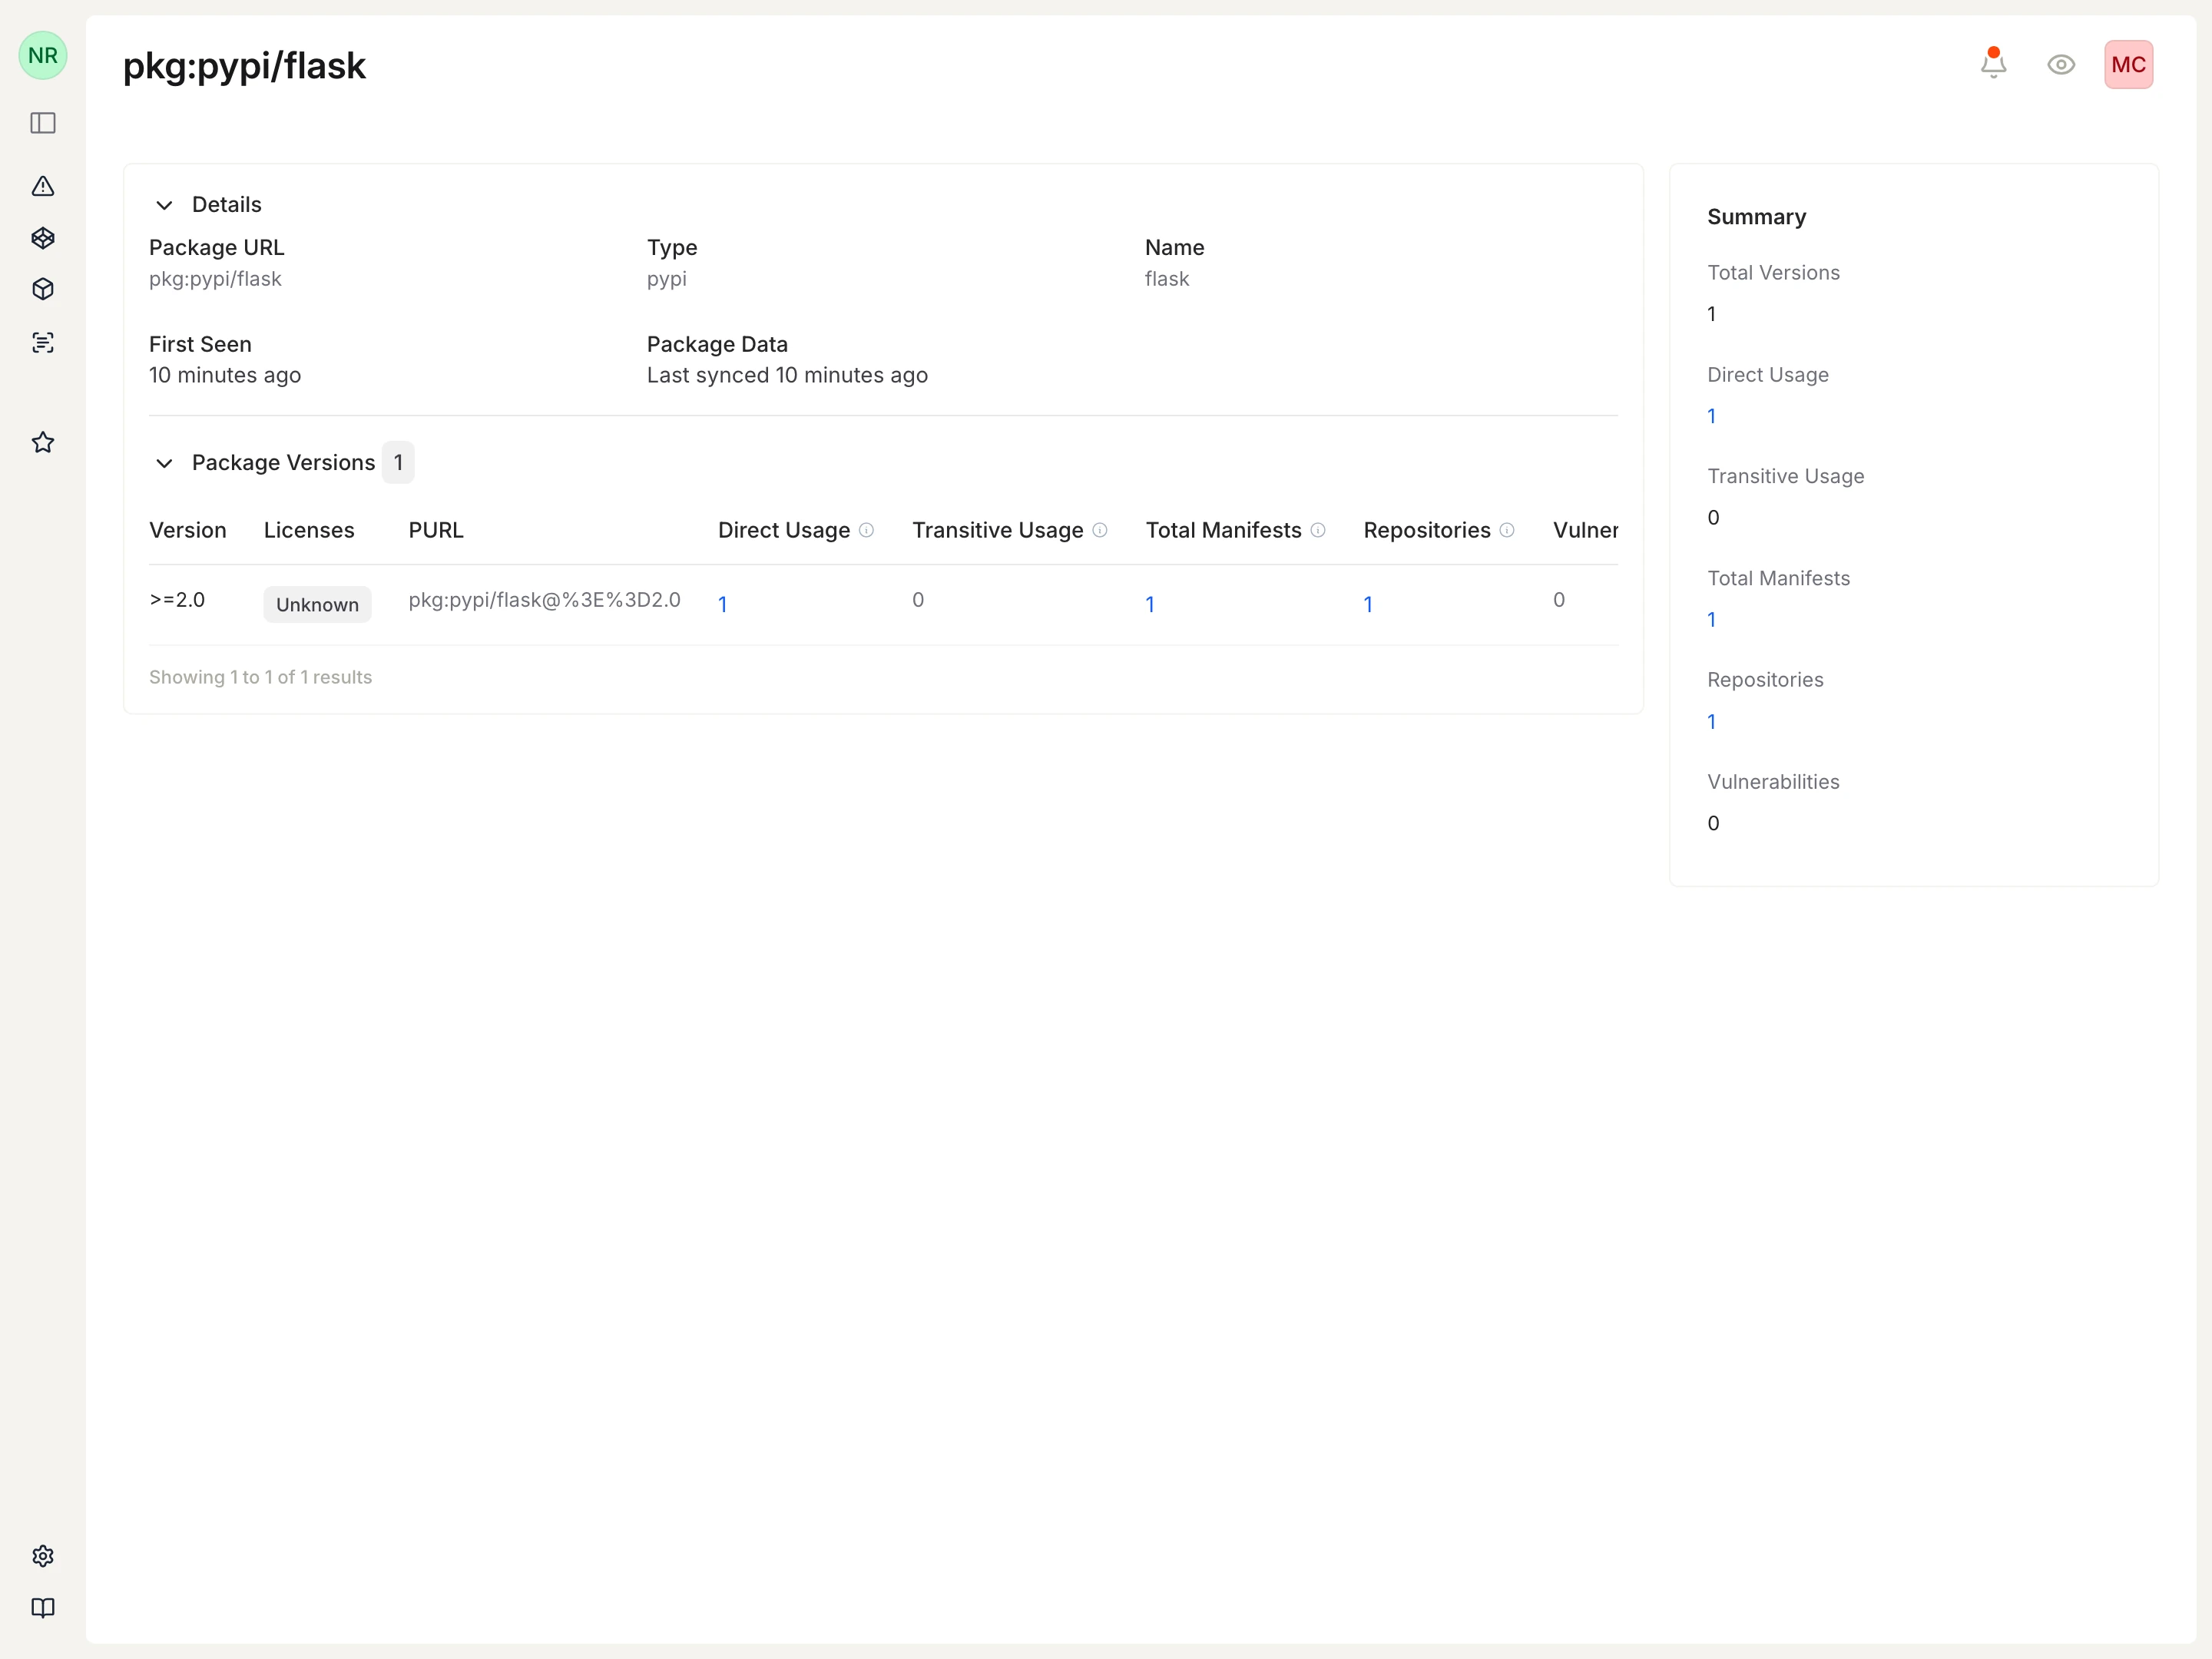The image size is (2212, 1659).
Task: Click the truncated Vulner column header
Action: (1585, 530)
